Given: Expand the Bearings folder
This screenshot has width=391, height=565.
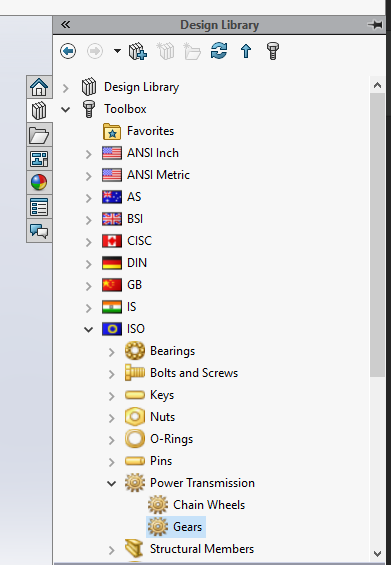Looking at the screenshot, I should click(x=112, y=352).
